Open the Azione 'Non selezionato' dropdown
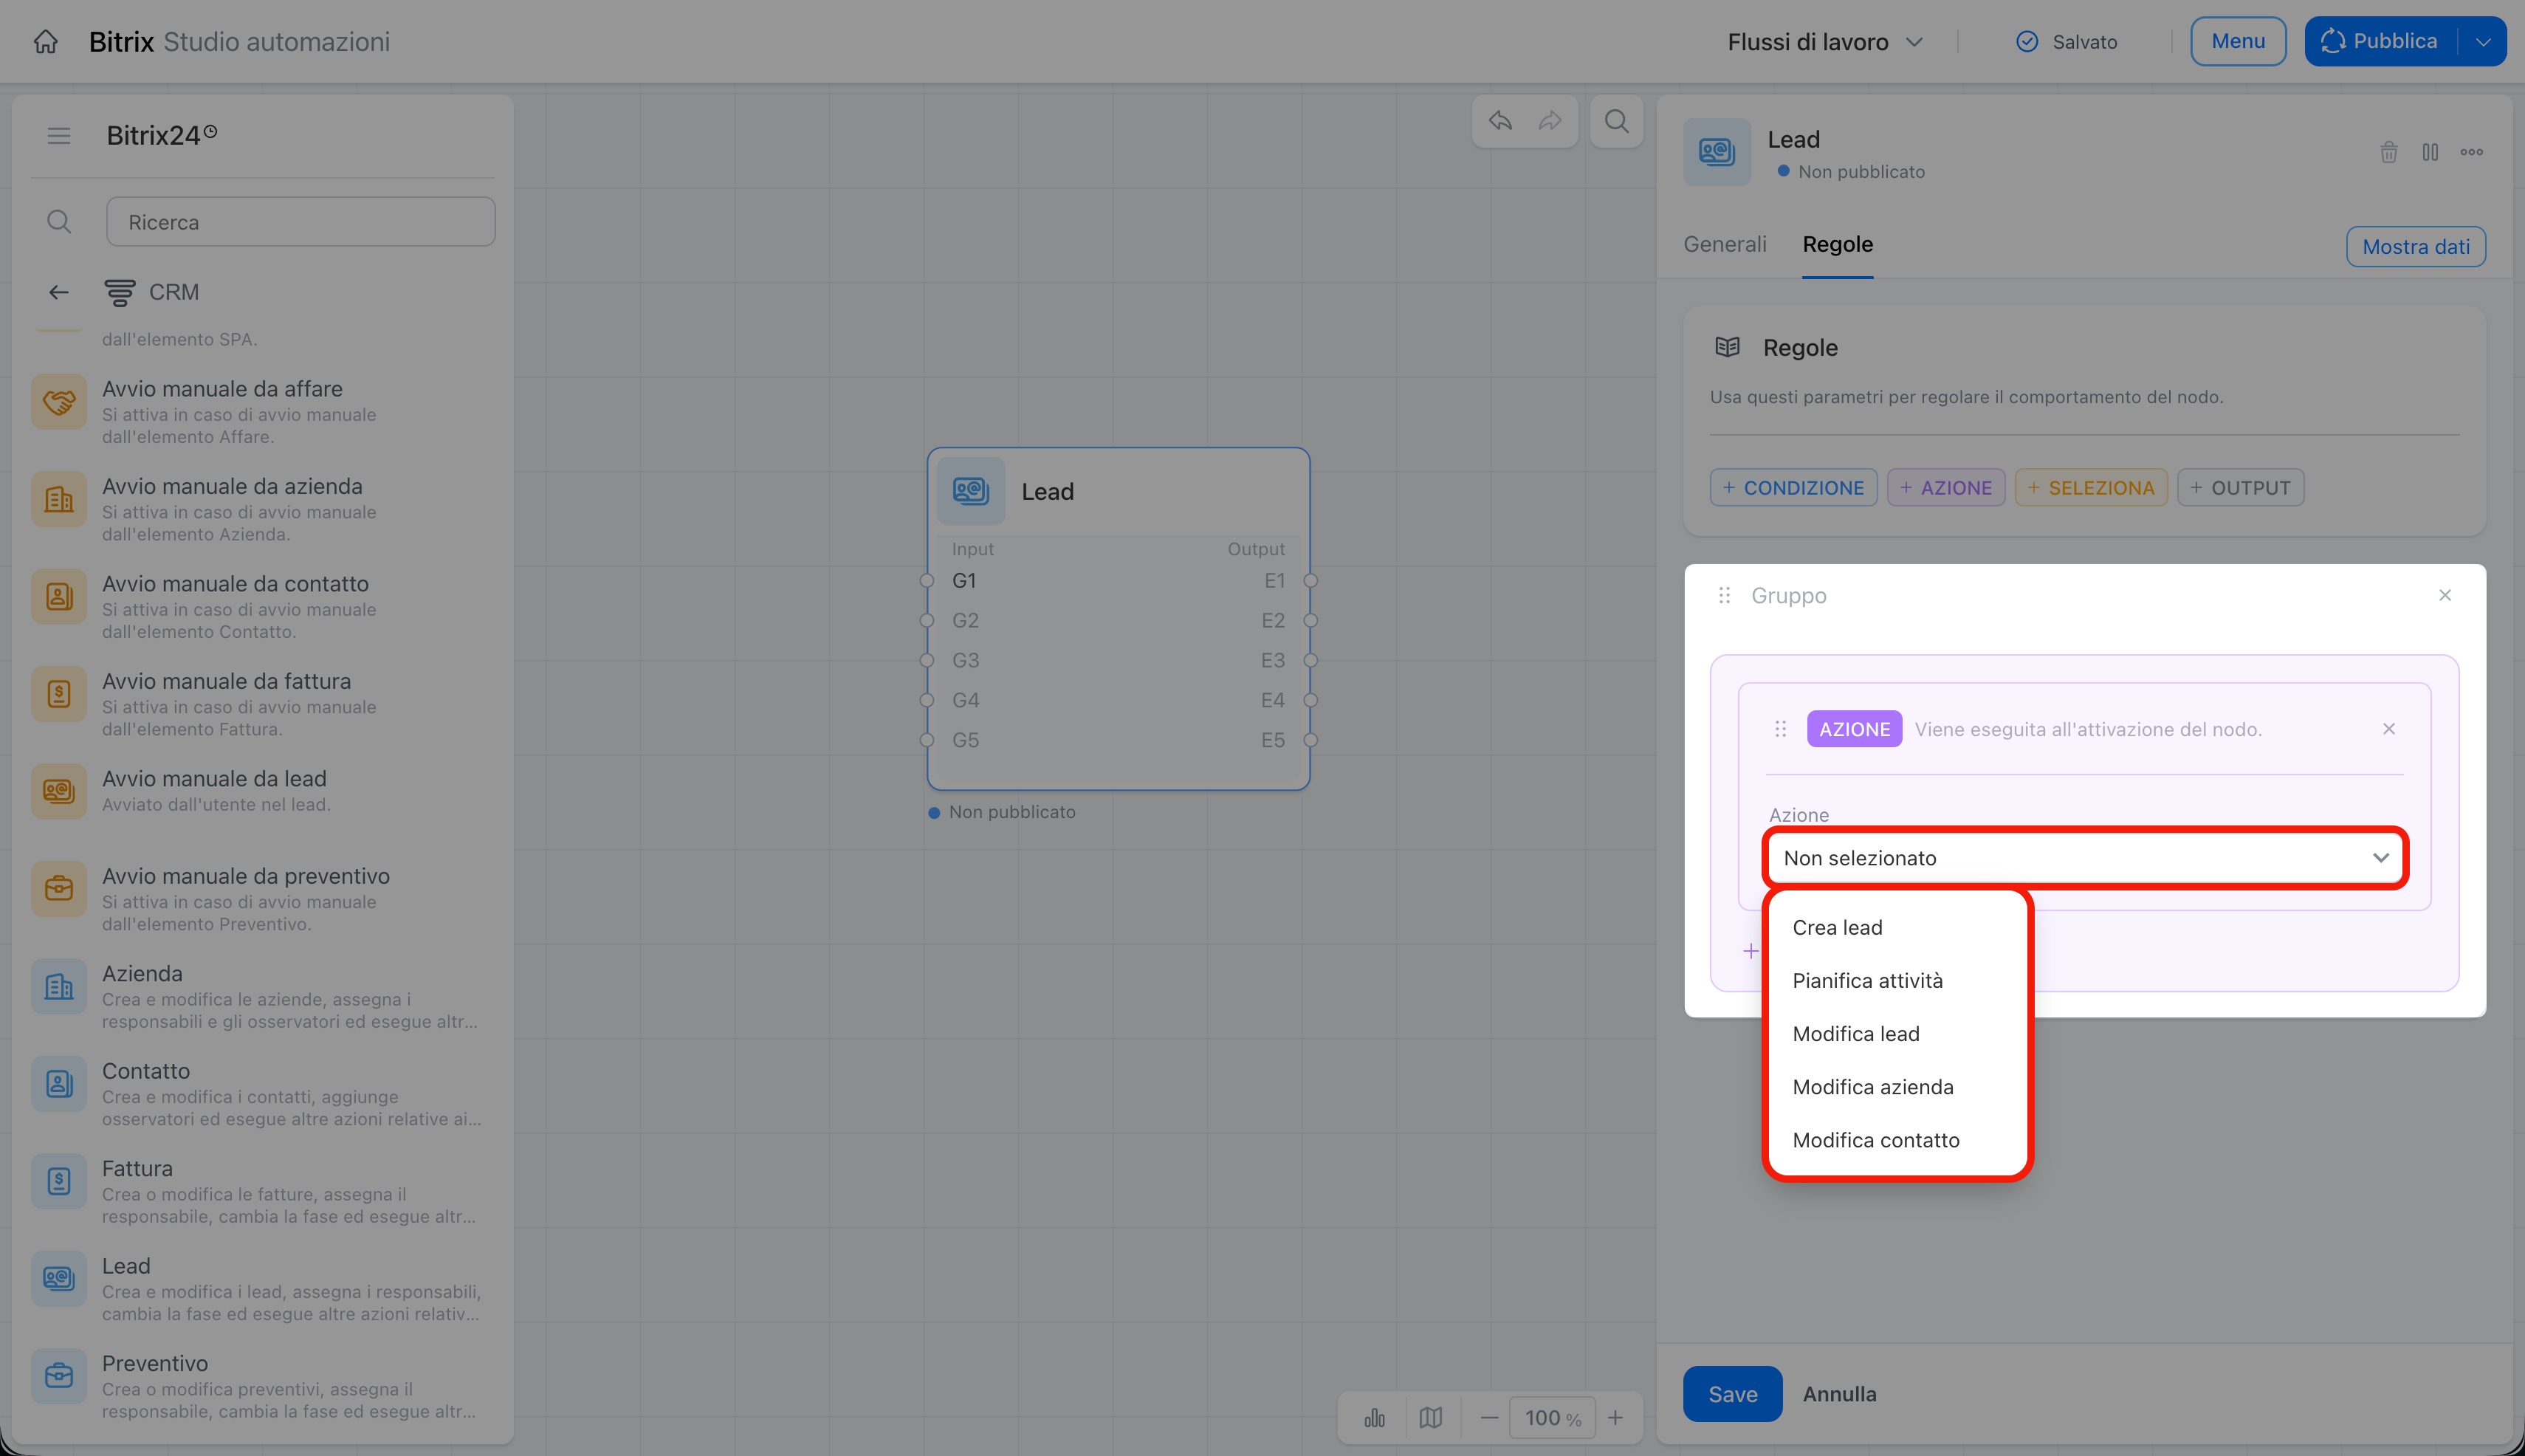2525x1456 pixels. click(2085, 858)
